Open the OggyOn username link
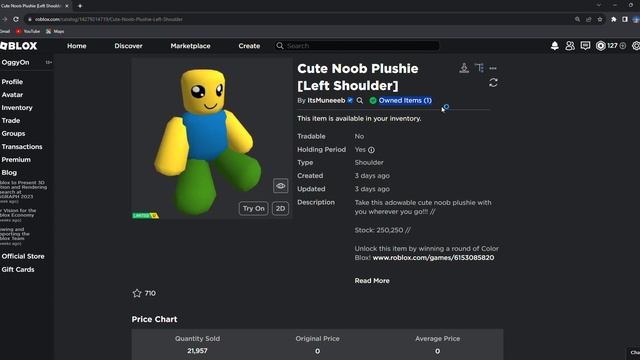 (16, 62)
